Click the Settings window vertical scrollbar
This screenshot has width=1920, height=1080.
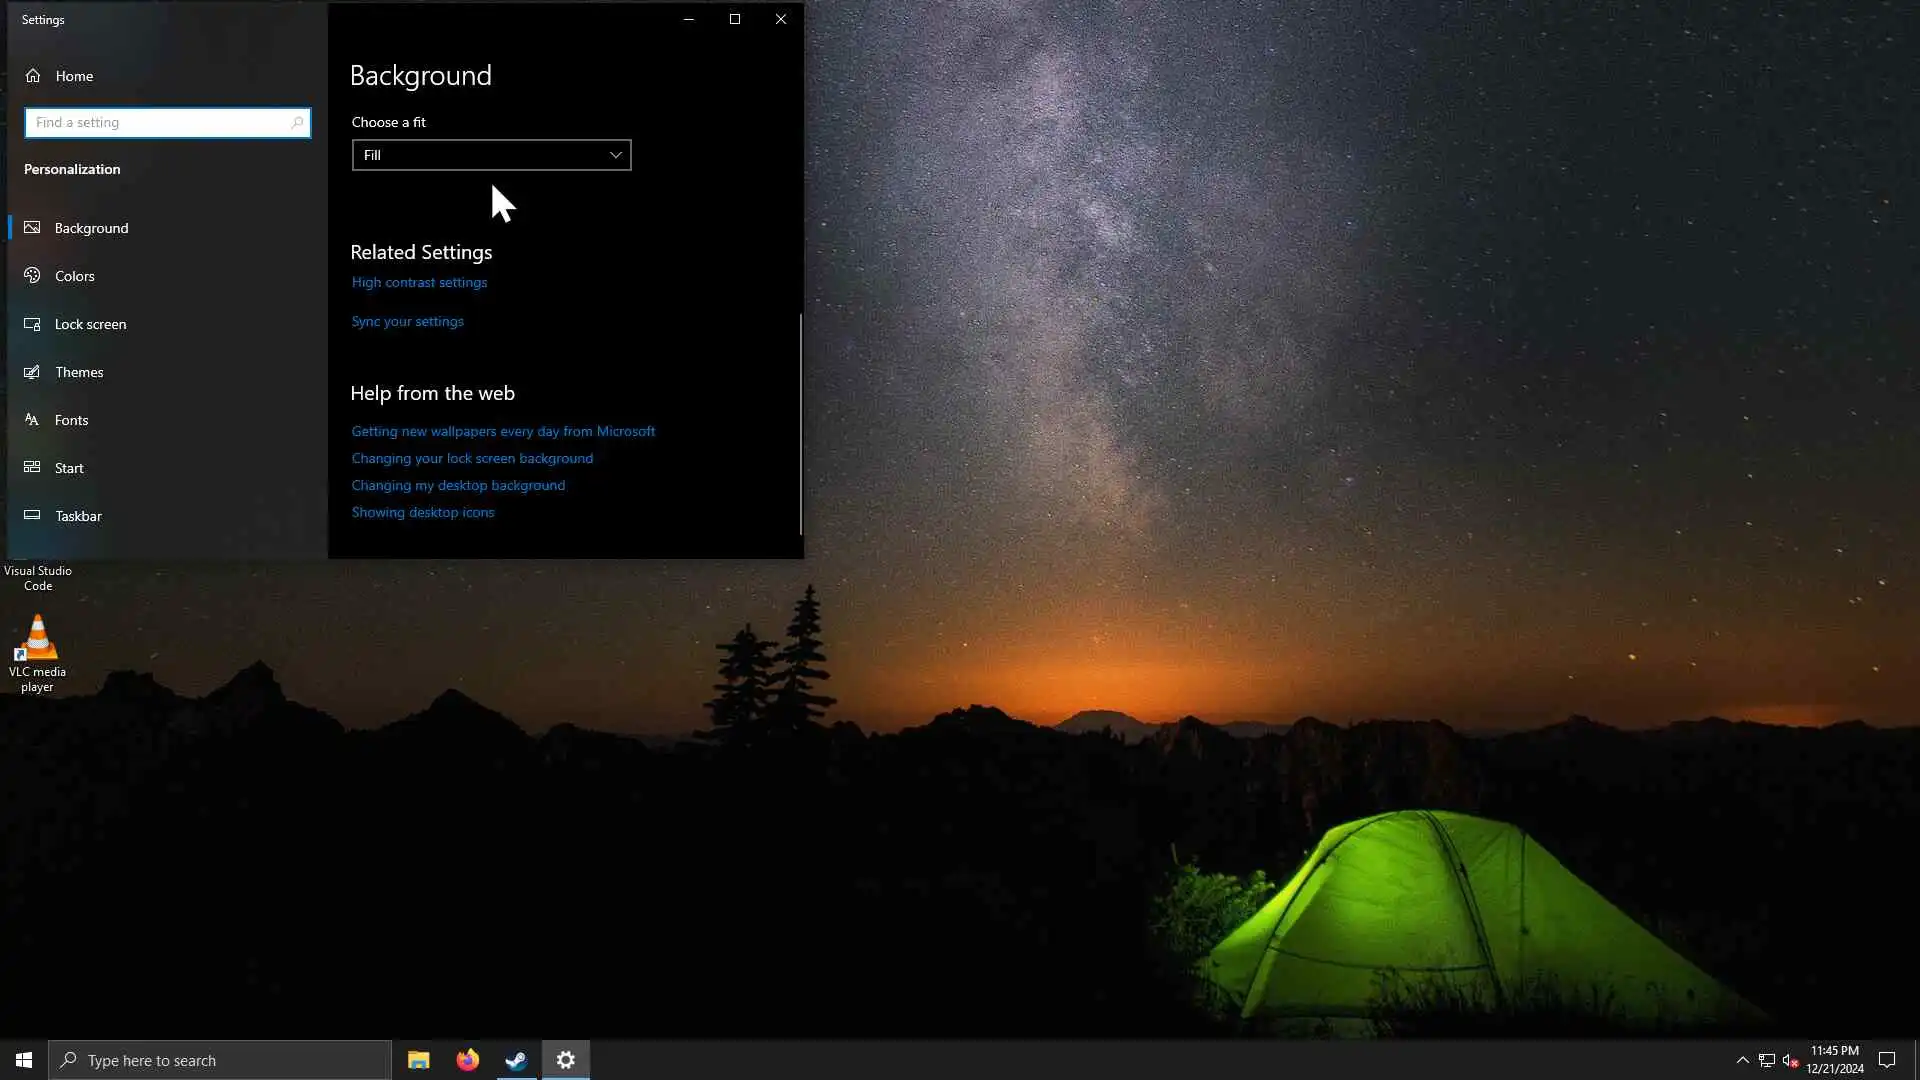pyautogui.click(x=800, y=425)
